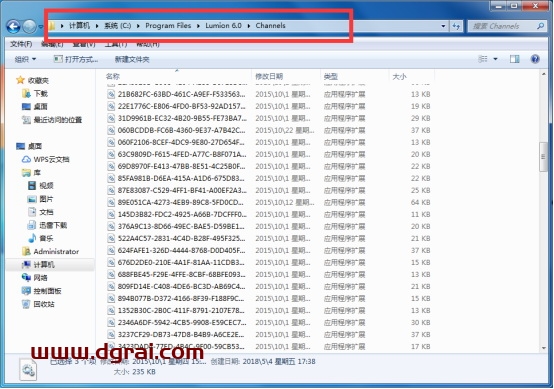Sort by the 大小 column header
This screenshot has height=389, width=554.
pyautogui.click(x=411, y=76)
